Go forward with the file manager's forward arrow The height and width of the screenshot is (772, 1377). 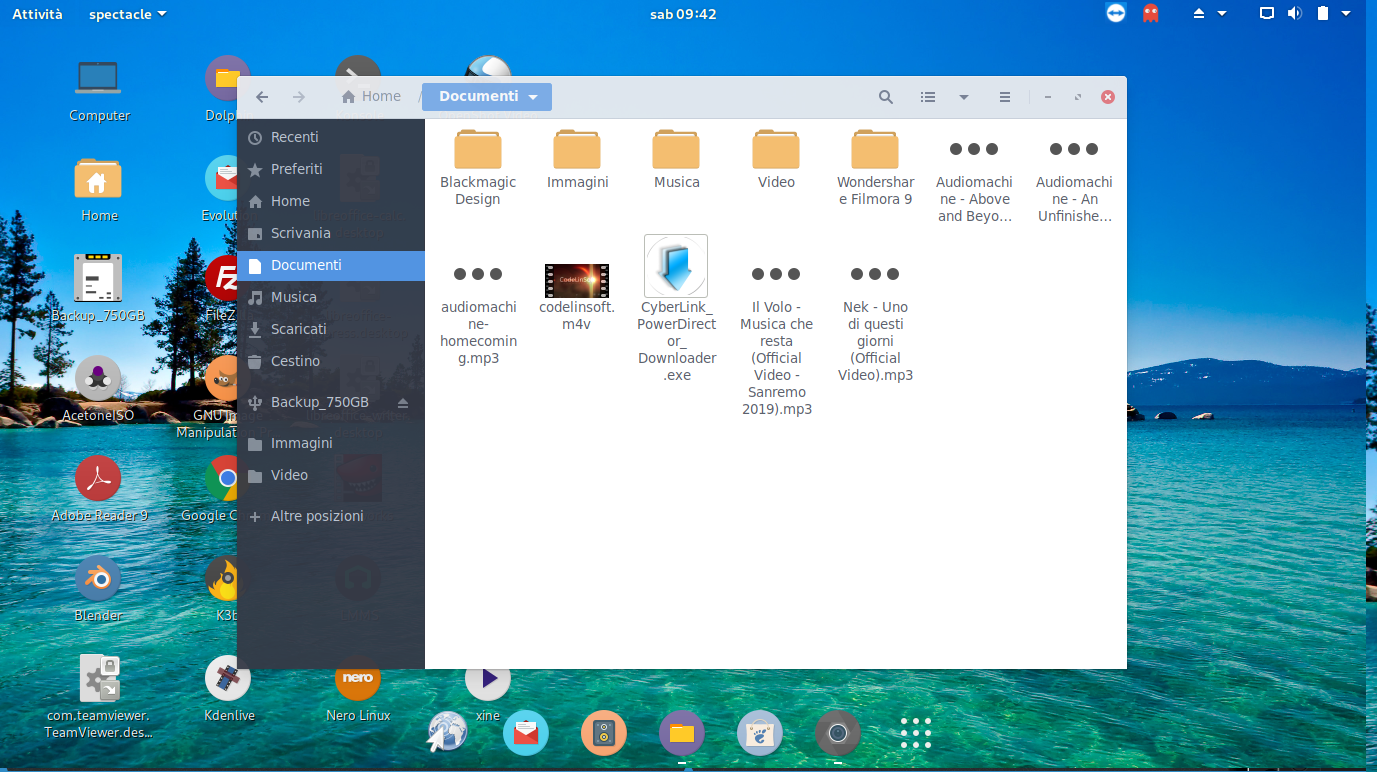coord(298,97)
